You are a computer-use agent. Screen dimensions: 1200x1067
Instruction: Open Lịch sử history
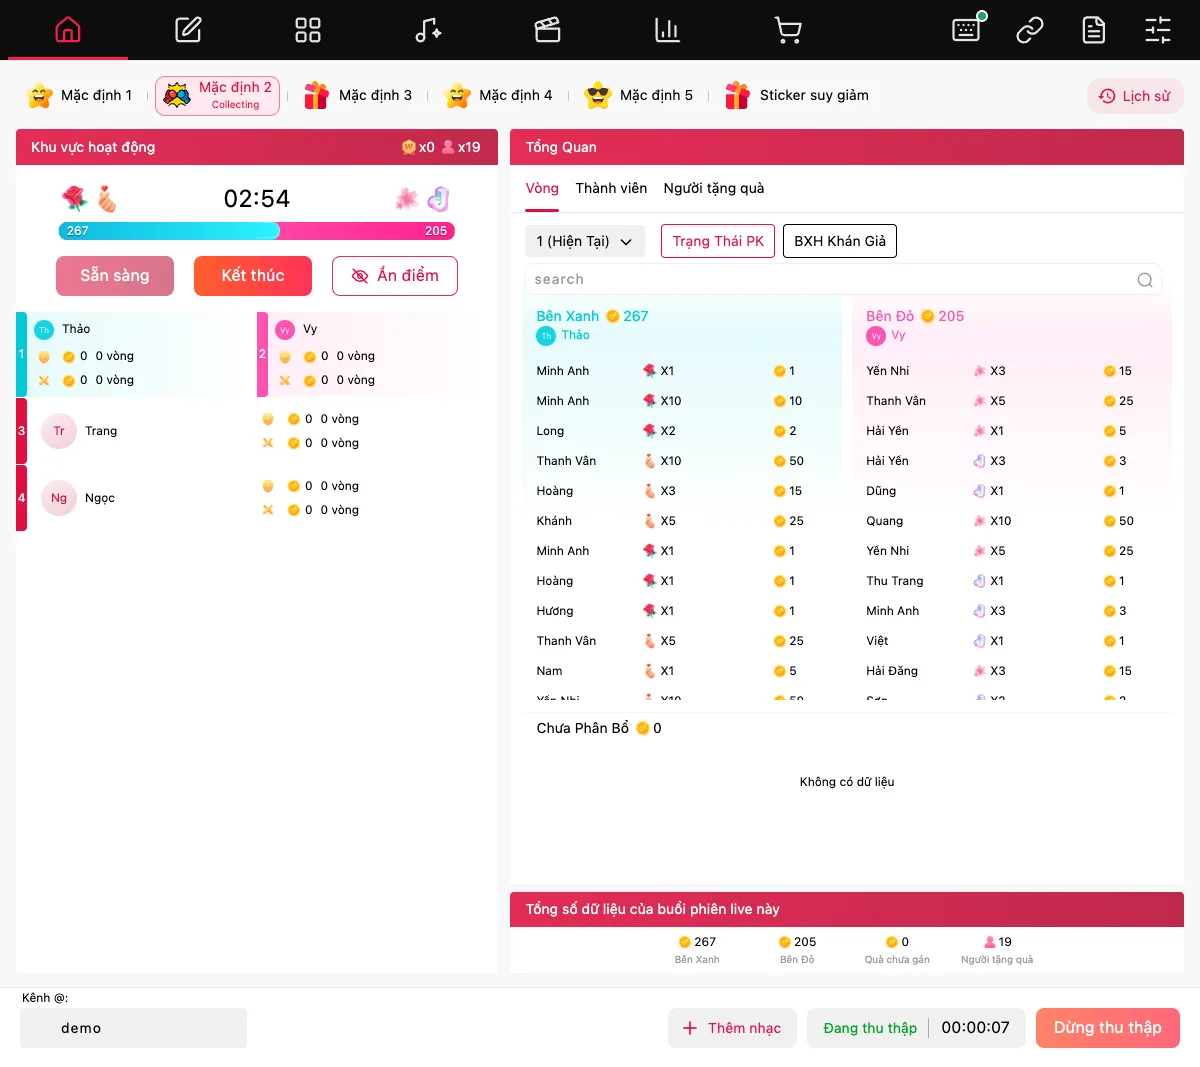click(x=1135, y=96)
